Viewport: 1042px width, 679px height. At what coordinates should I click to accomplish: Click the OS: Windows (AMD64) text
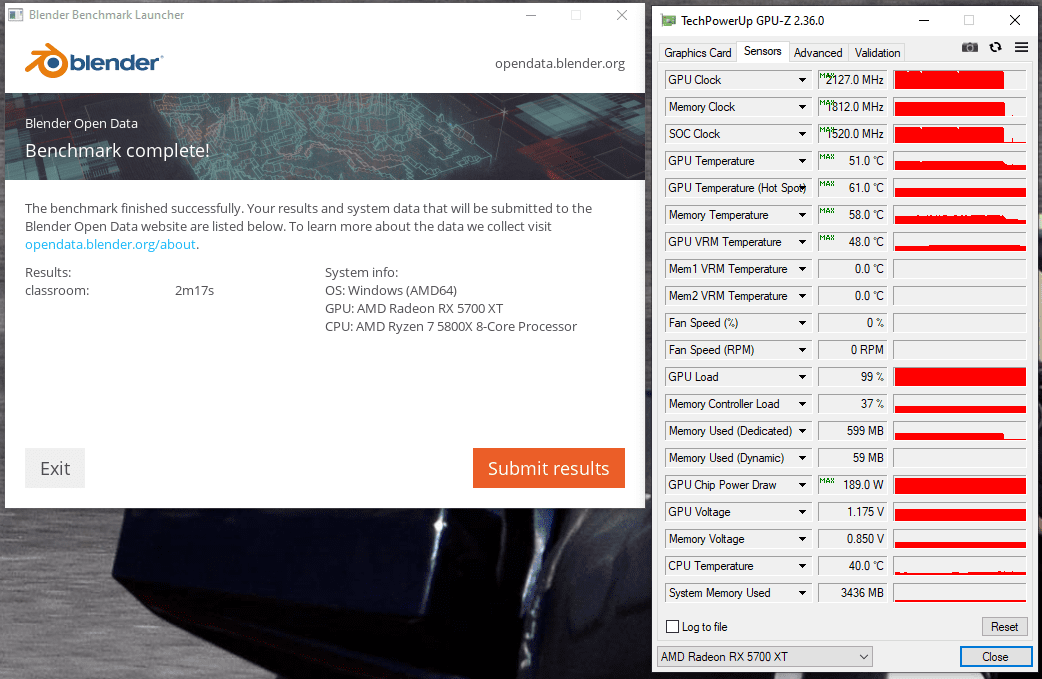click(x=391, y=290)
